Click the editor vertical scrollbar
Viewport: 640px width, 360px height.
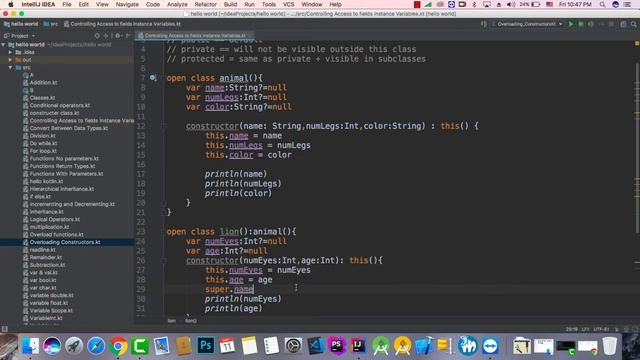(x=637, y=148)
